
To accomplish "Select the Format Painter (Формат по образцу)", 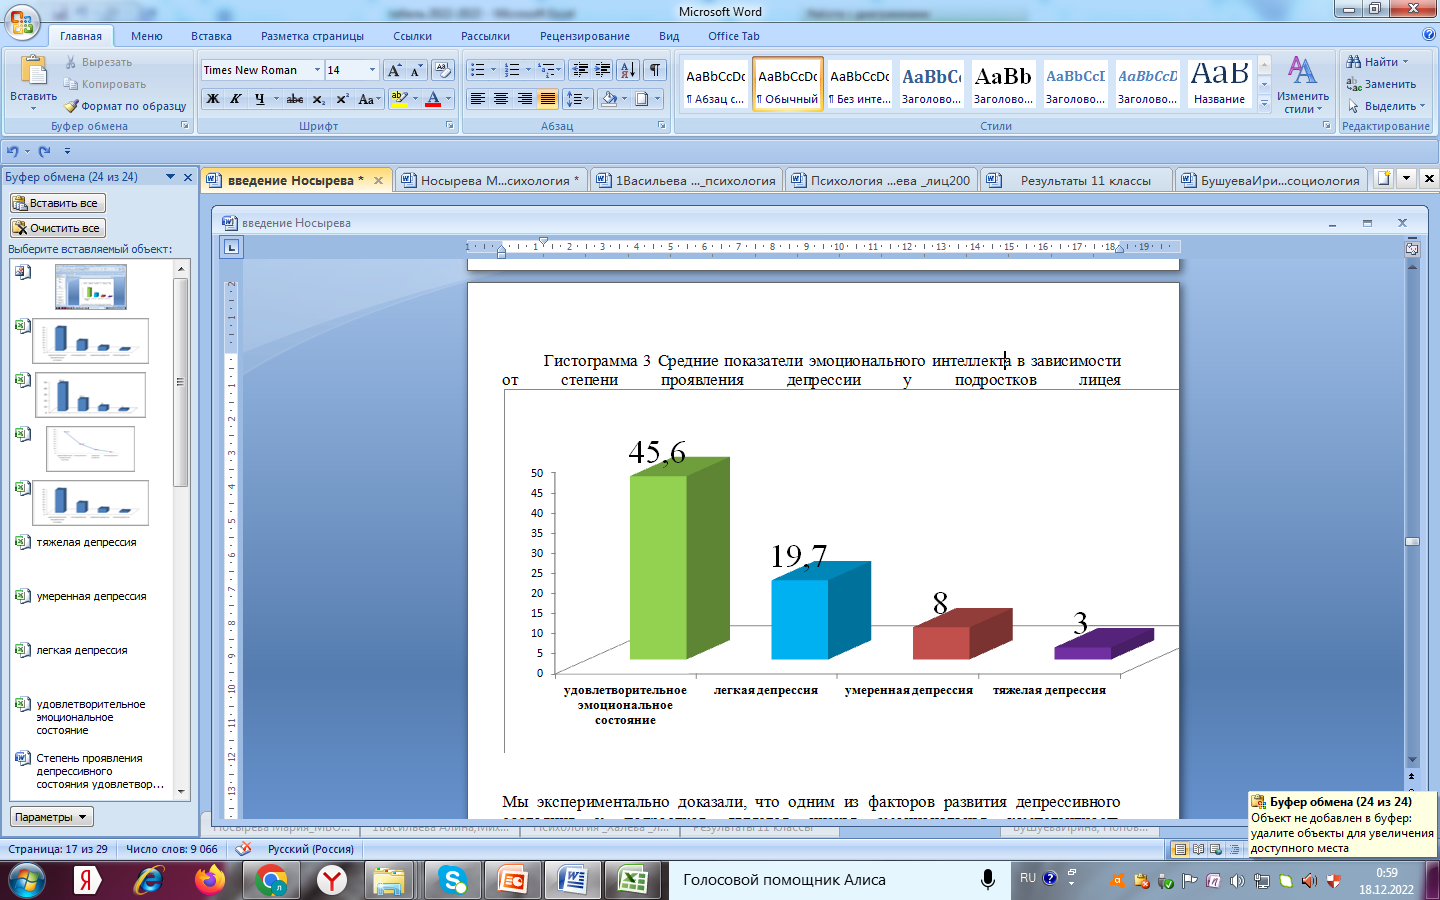I will click(x=126, y=106).
